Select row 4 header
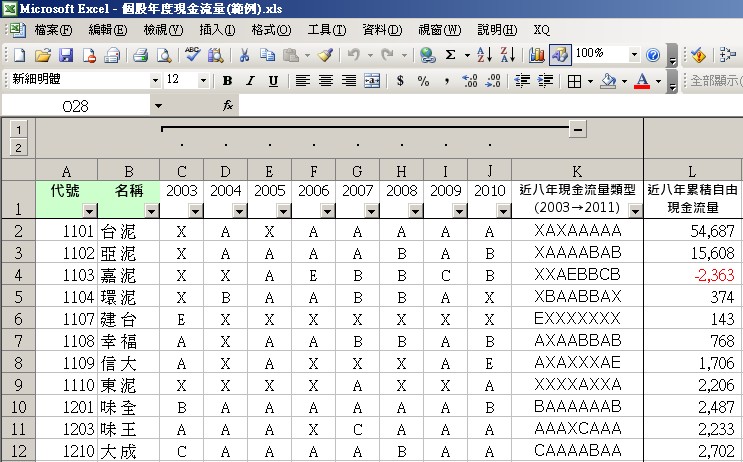Screen dimensions: 743x462 tap(18, 275)
